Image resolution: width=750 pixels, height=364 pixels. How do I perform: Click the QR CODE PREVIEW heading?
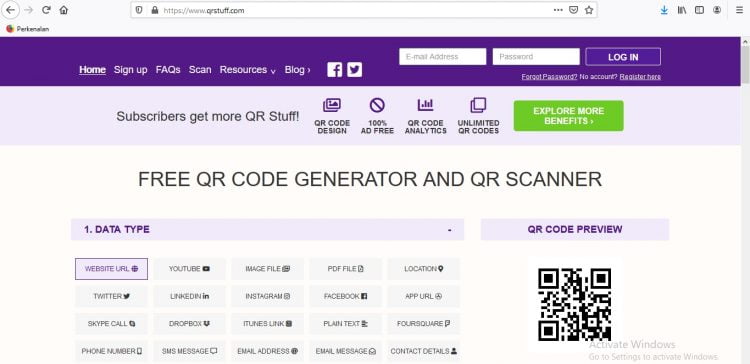click(575, 230)
